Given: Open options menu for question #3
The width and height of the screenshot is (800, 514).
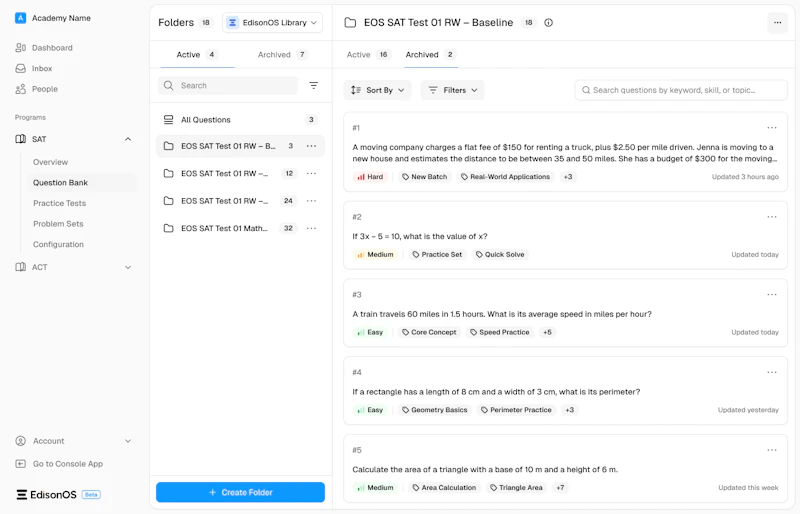Looking at the screenshot, I should tap(772, 295).
